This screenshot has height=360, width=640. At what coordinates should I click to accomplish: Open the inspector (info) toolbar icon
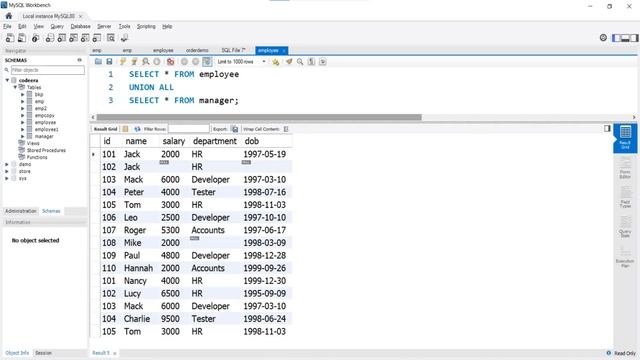pos(36,38)
